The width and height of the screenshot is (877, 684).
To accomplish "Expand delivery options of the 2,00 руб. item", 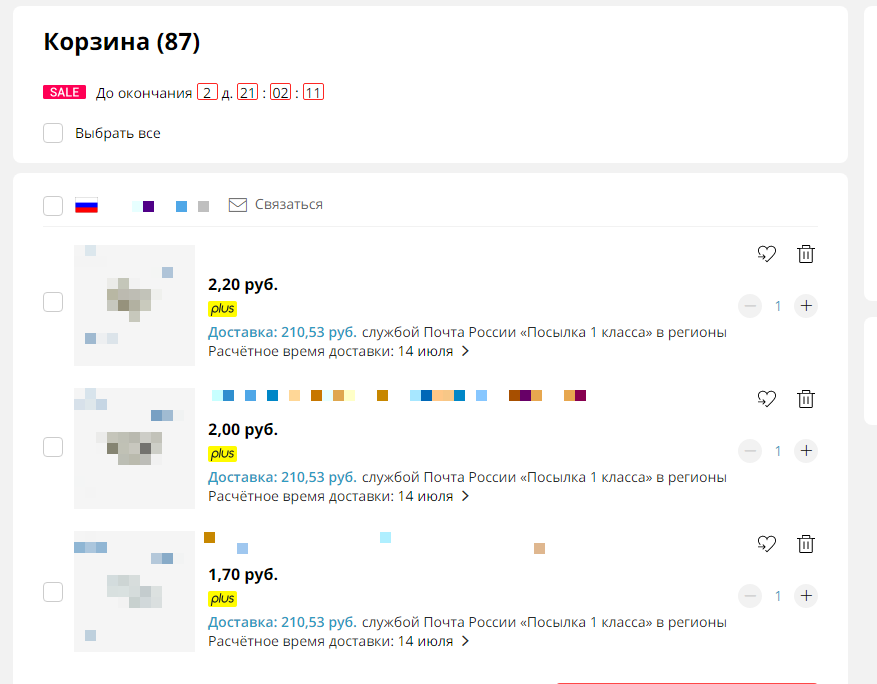I will pos(465,496).
